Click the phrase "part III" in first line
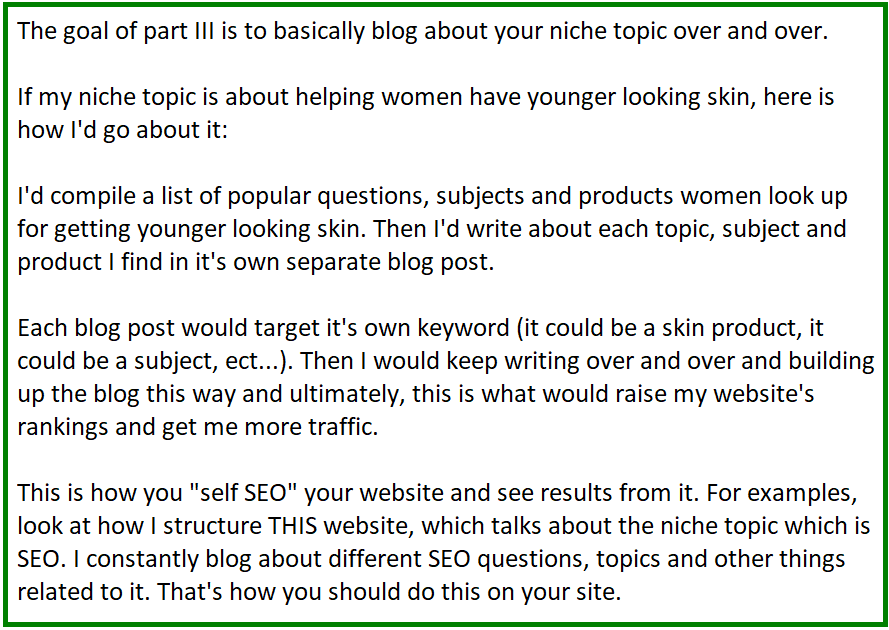Viewport: 889px width, 630px height. pyautogui.click(x=179, y=31)
